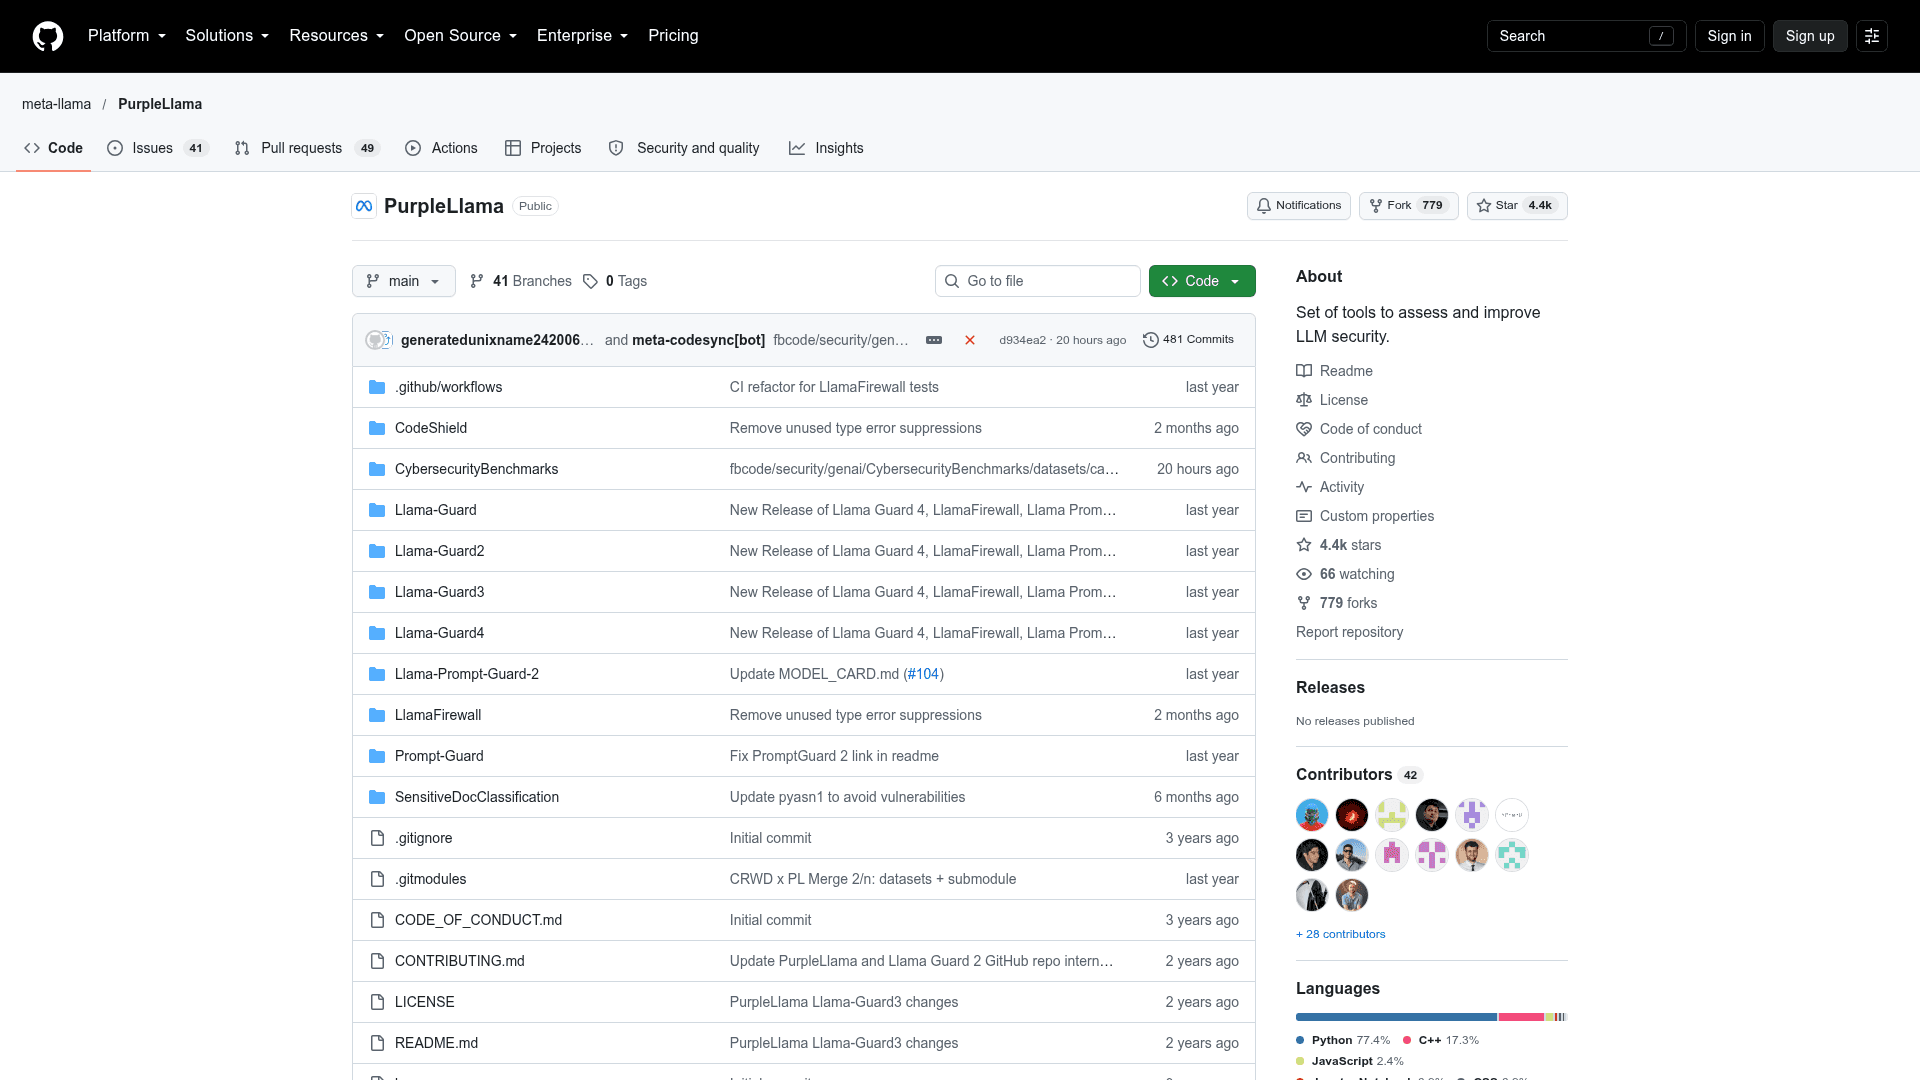Open the GitHub homepage logo

[48, 36]
